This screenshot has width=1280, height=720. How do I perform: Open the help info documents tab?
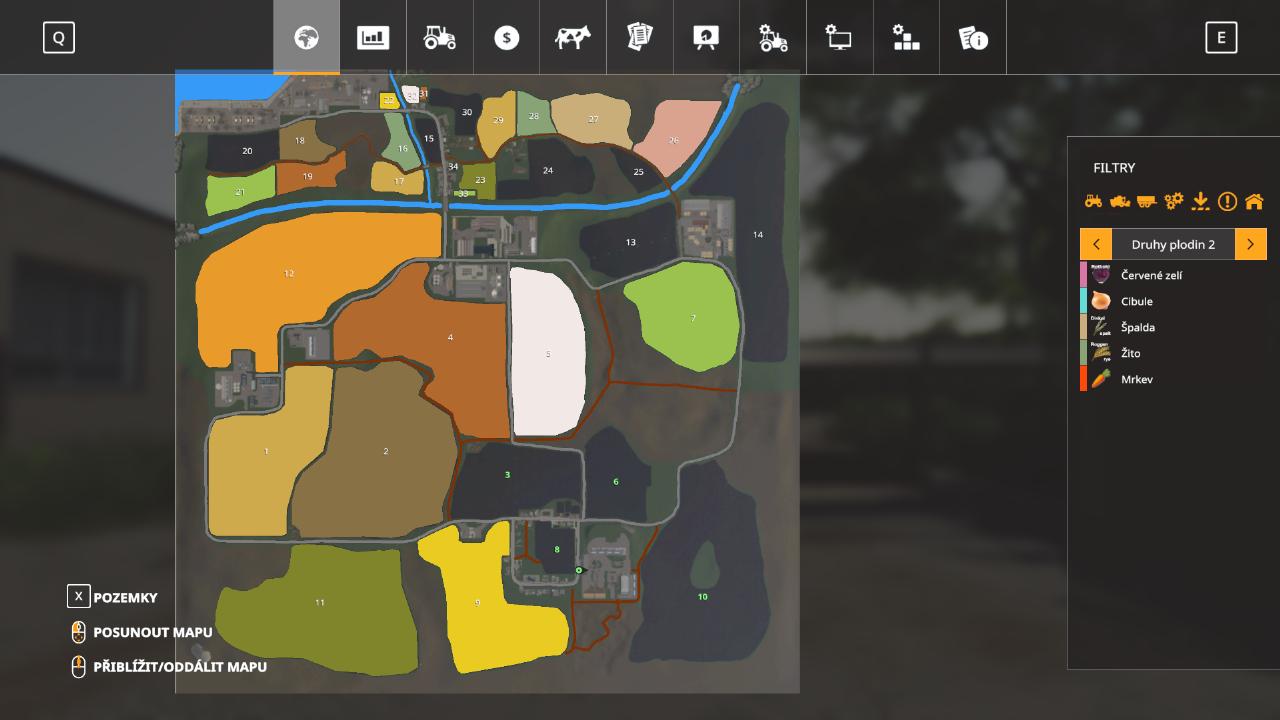click(973, 38)
